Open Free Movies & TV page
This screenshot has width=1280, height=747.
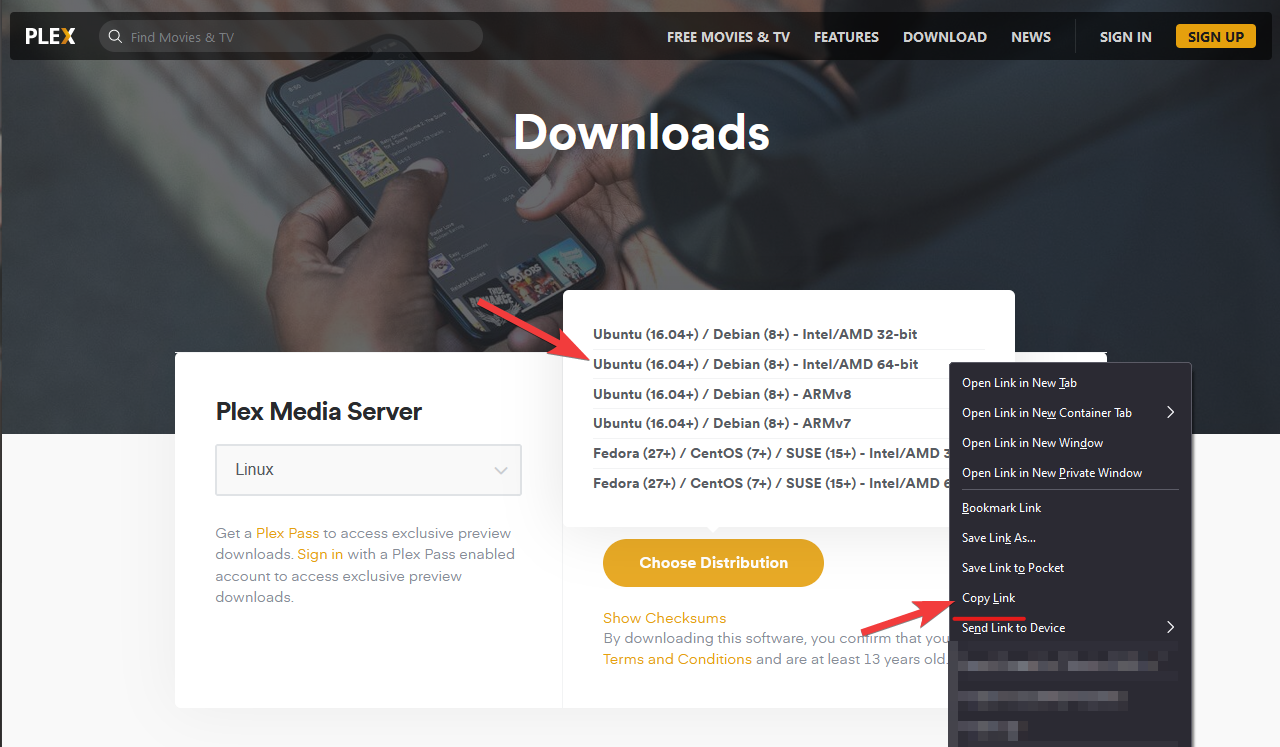(x=728, y=37)
